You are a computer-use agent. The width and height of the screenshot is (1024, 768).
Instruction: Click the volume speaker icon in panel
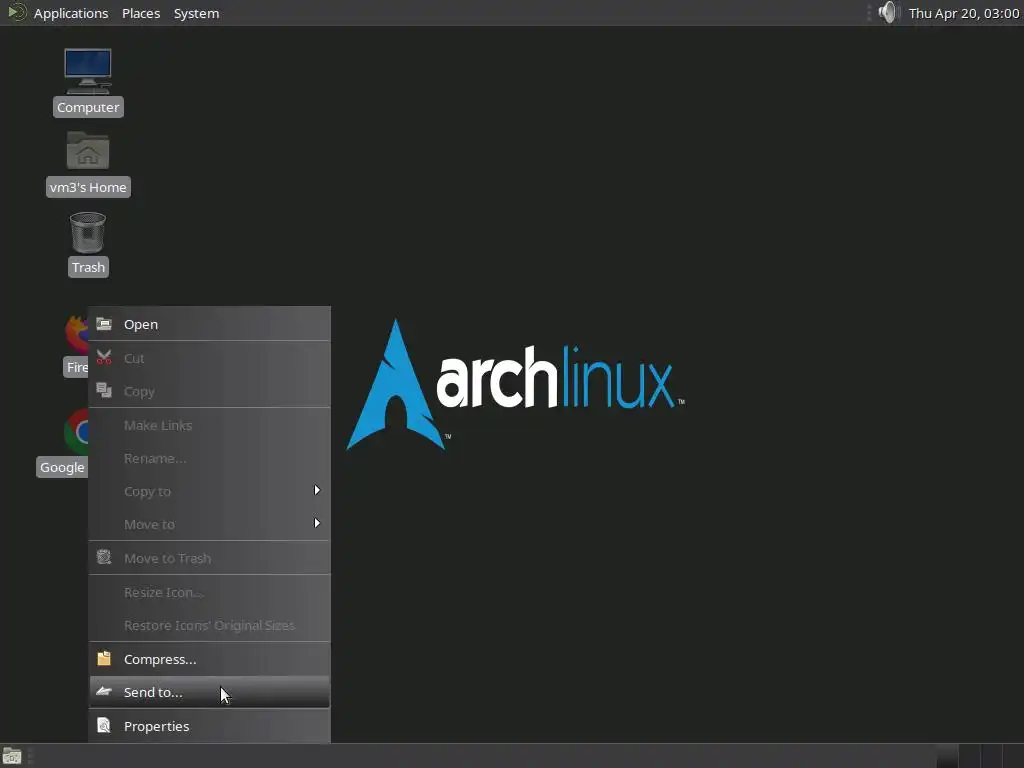pos(888,12)
